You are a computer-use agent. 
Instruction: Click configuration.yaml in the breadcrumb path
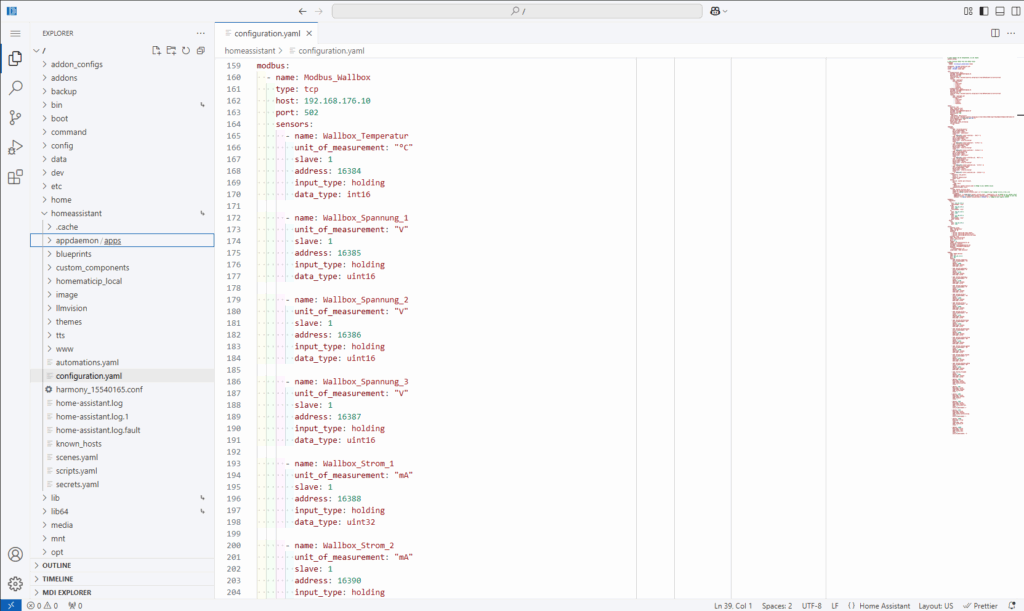(331, 50)
